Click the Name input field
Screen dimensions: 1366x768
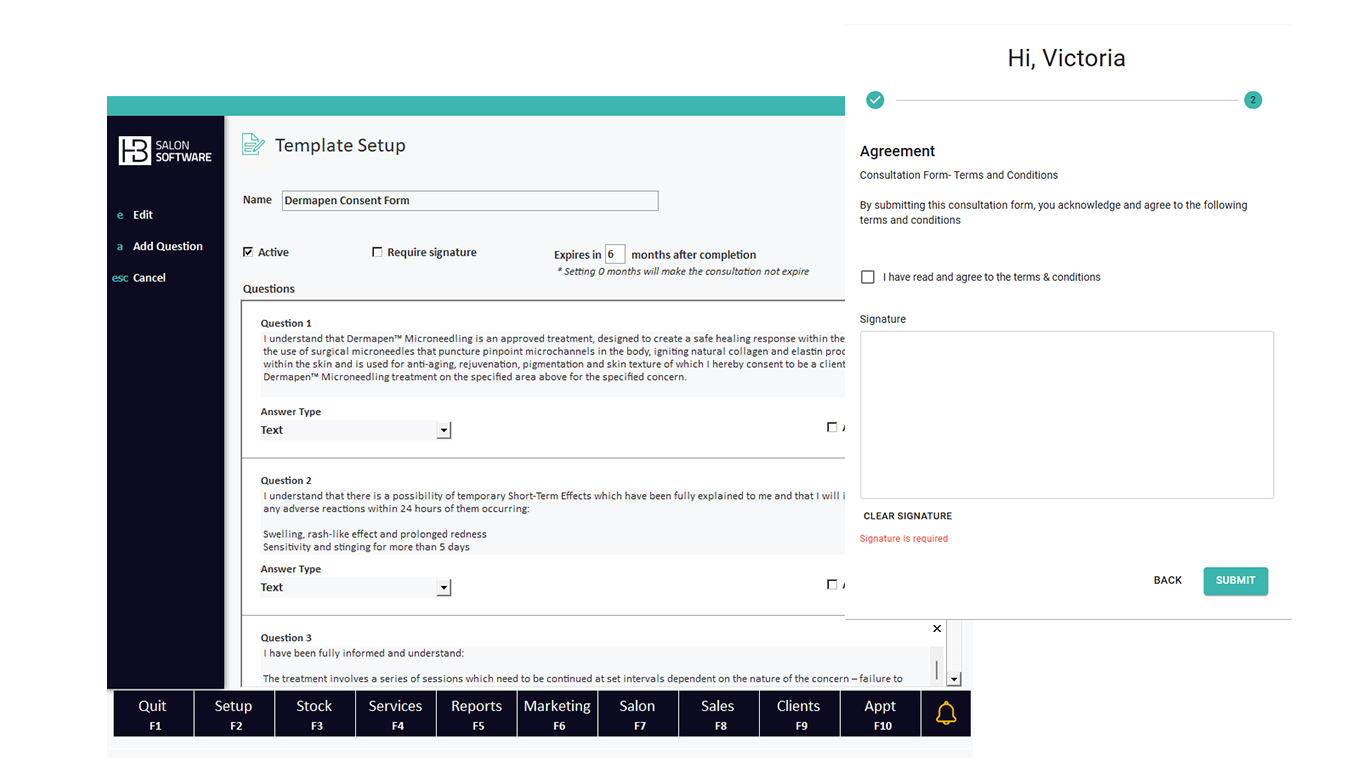(x=470, y=201)
